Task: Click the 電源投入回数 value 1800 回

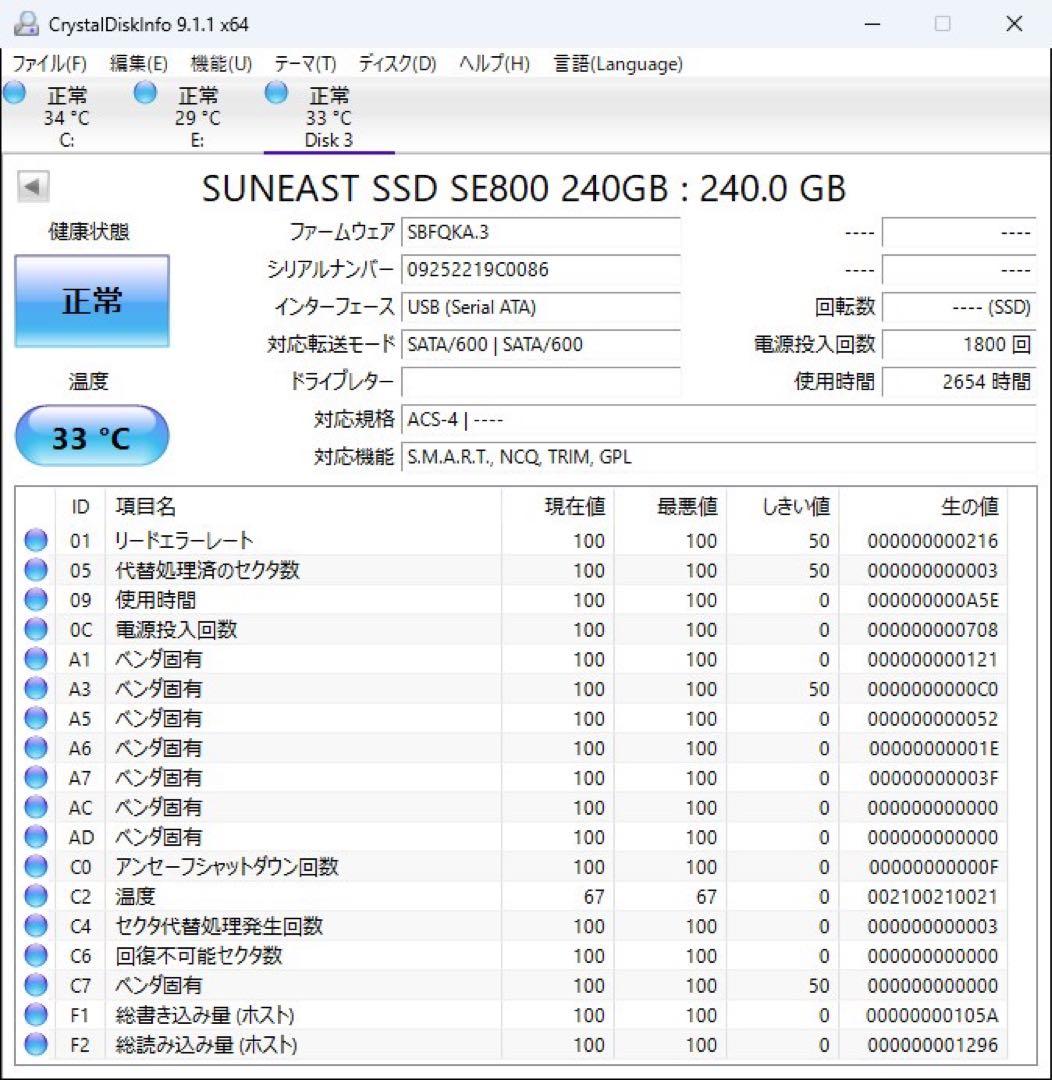Action: [958, 345]
